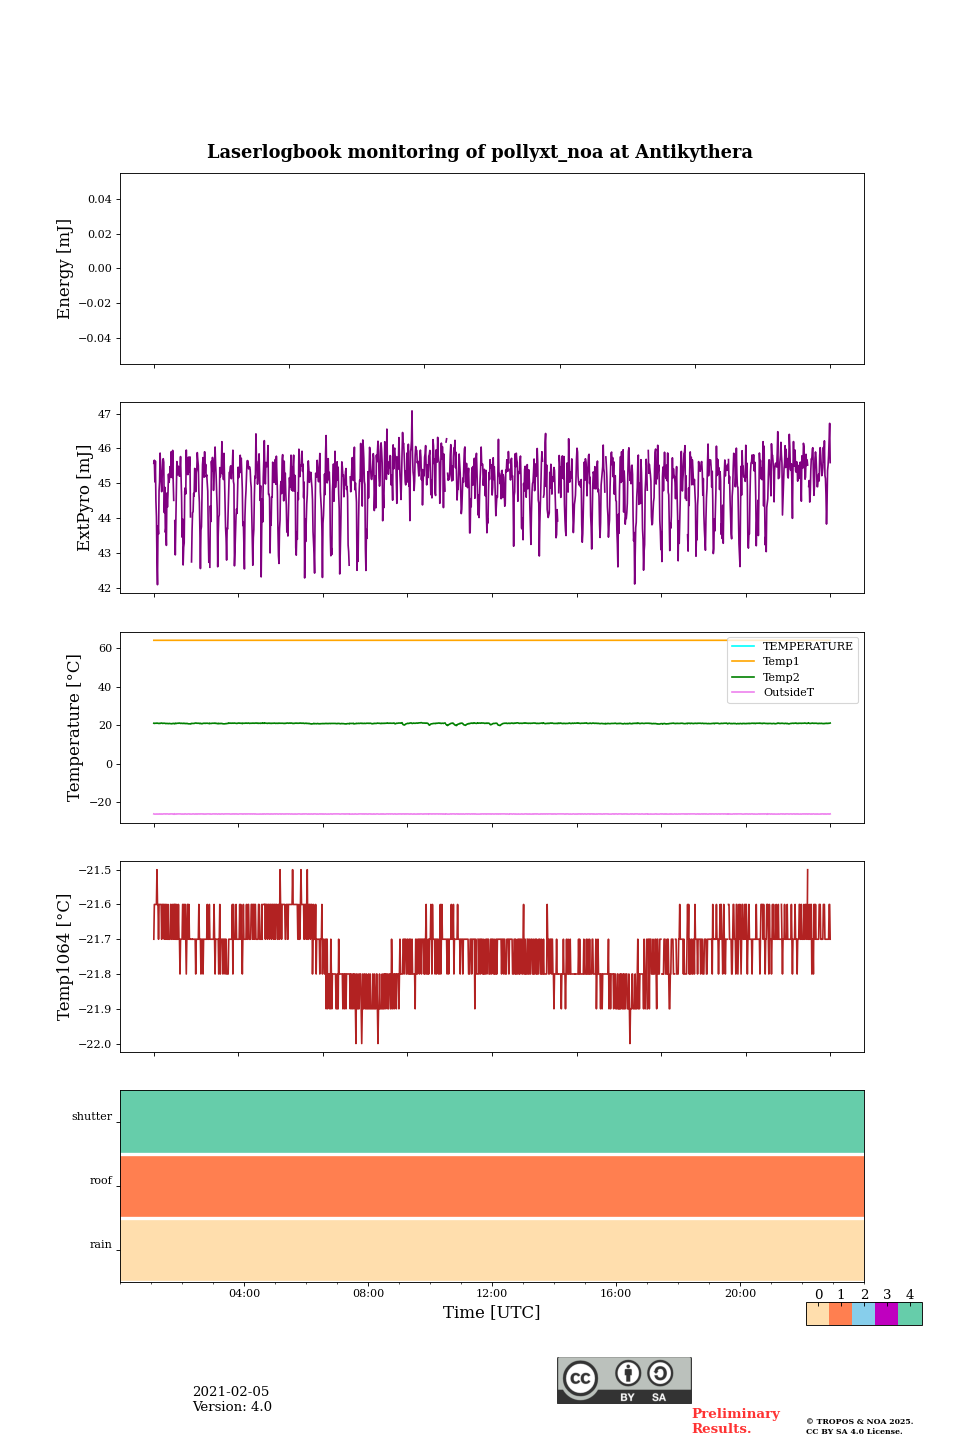Click the −21.5 tick on Temp1064 axis

click(x=96, y=870)
